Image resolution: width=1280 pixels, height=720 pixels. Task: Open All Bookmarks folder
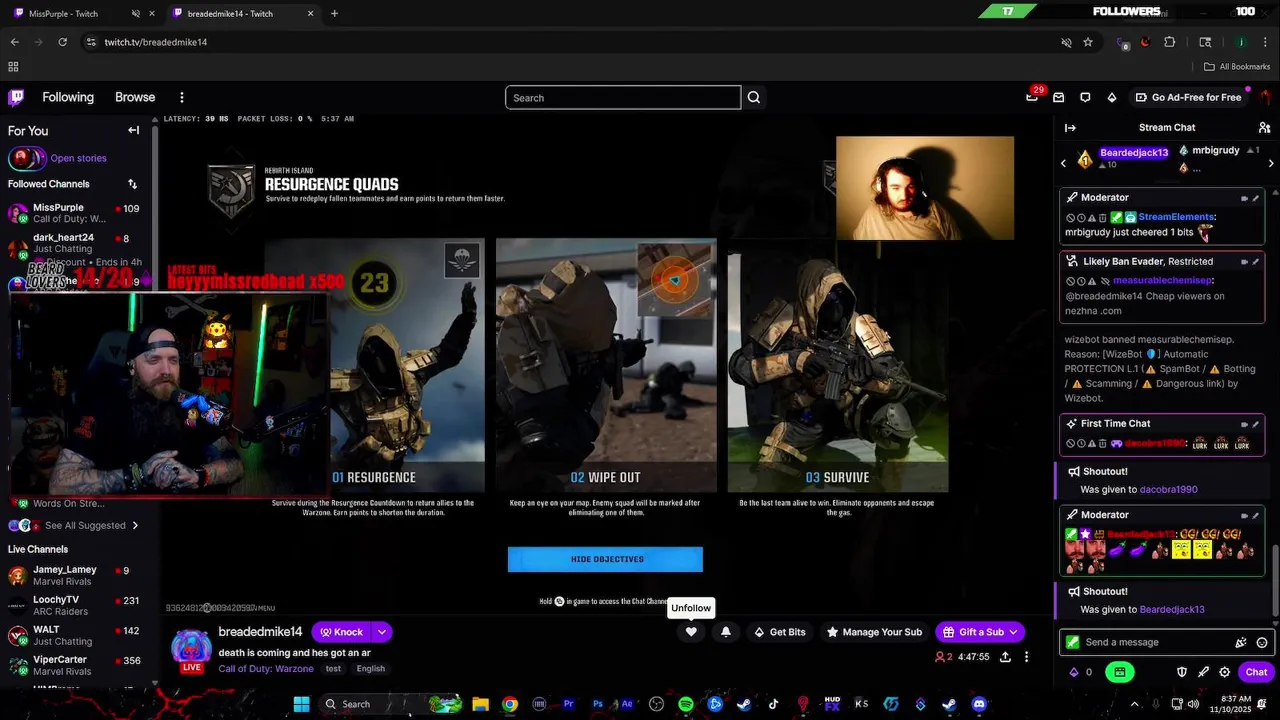[x=1237, y=67]
